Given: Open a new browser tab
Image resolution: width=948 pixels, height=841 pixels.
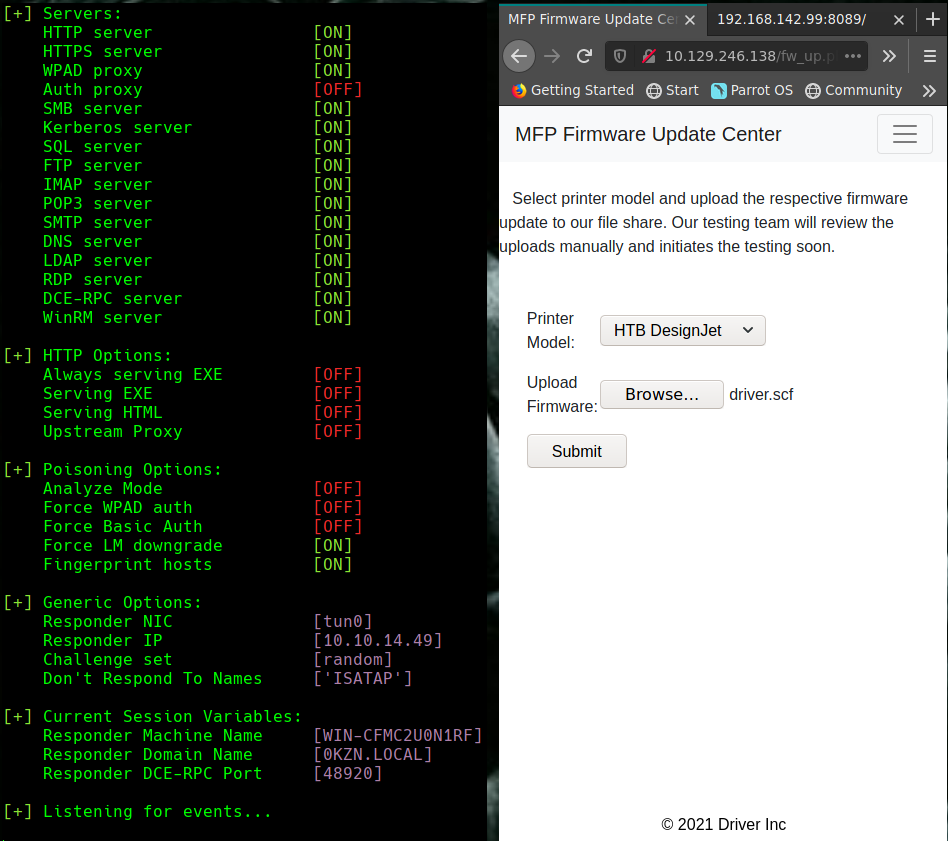Looking at the screenshot, I should coord(932,19).
